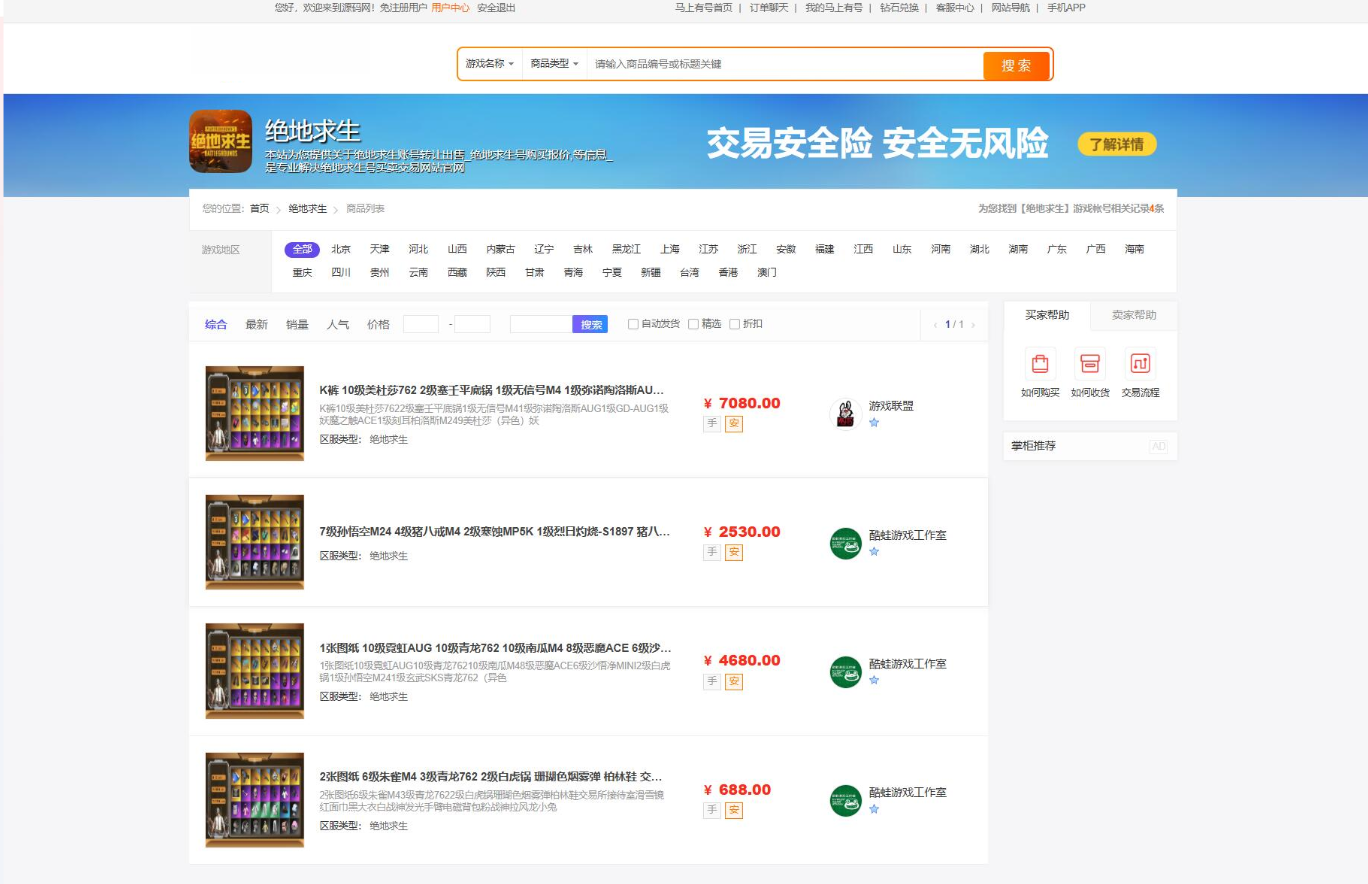Click the minimum price input field
Image resolution: width=1368 pixels, height=884 pixels.
pyautogui.click(x=421, y=324)
